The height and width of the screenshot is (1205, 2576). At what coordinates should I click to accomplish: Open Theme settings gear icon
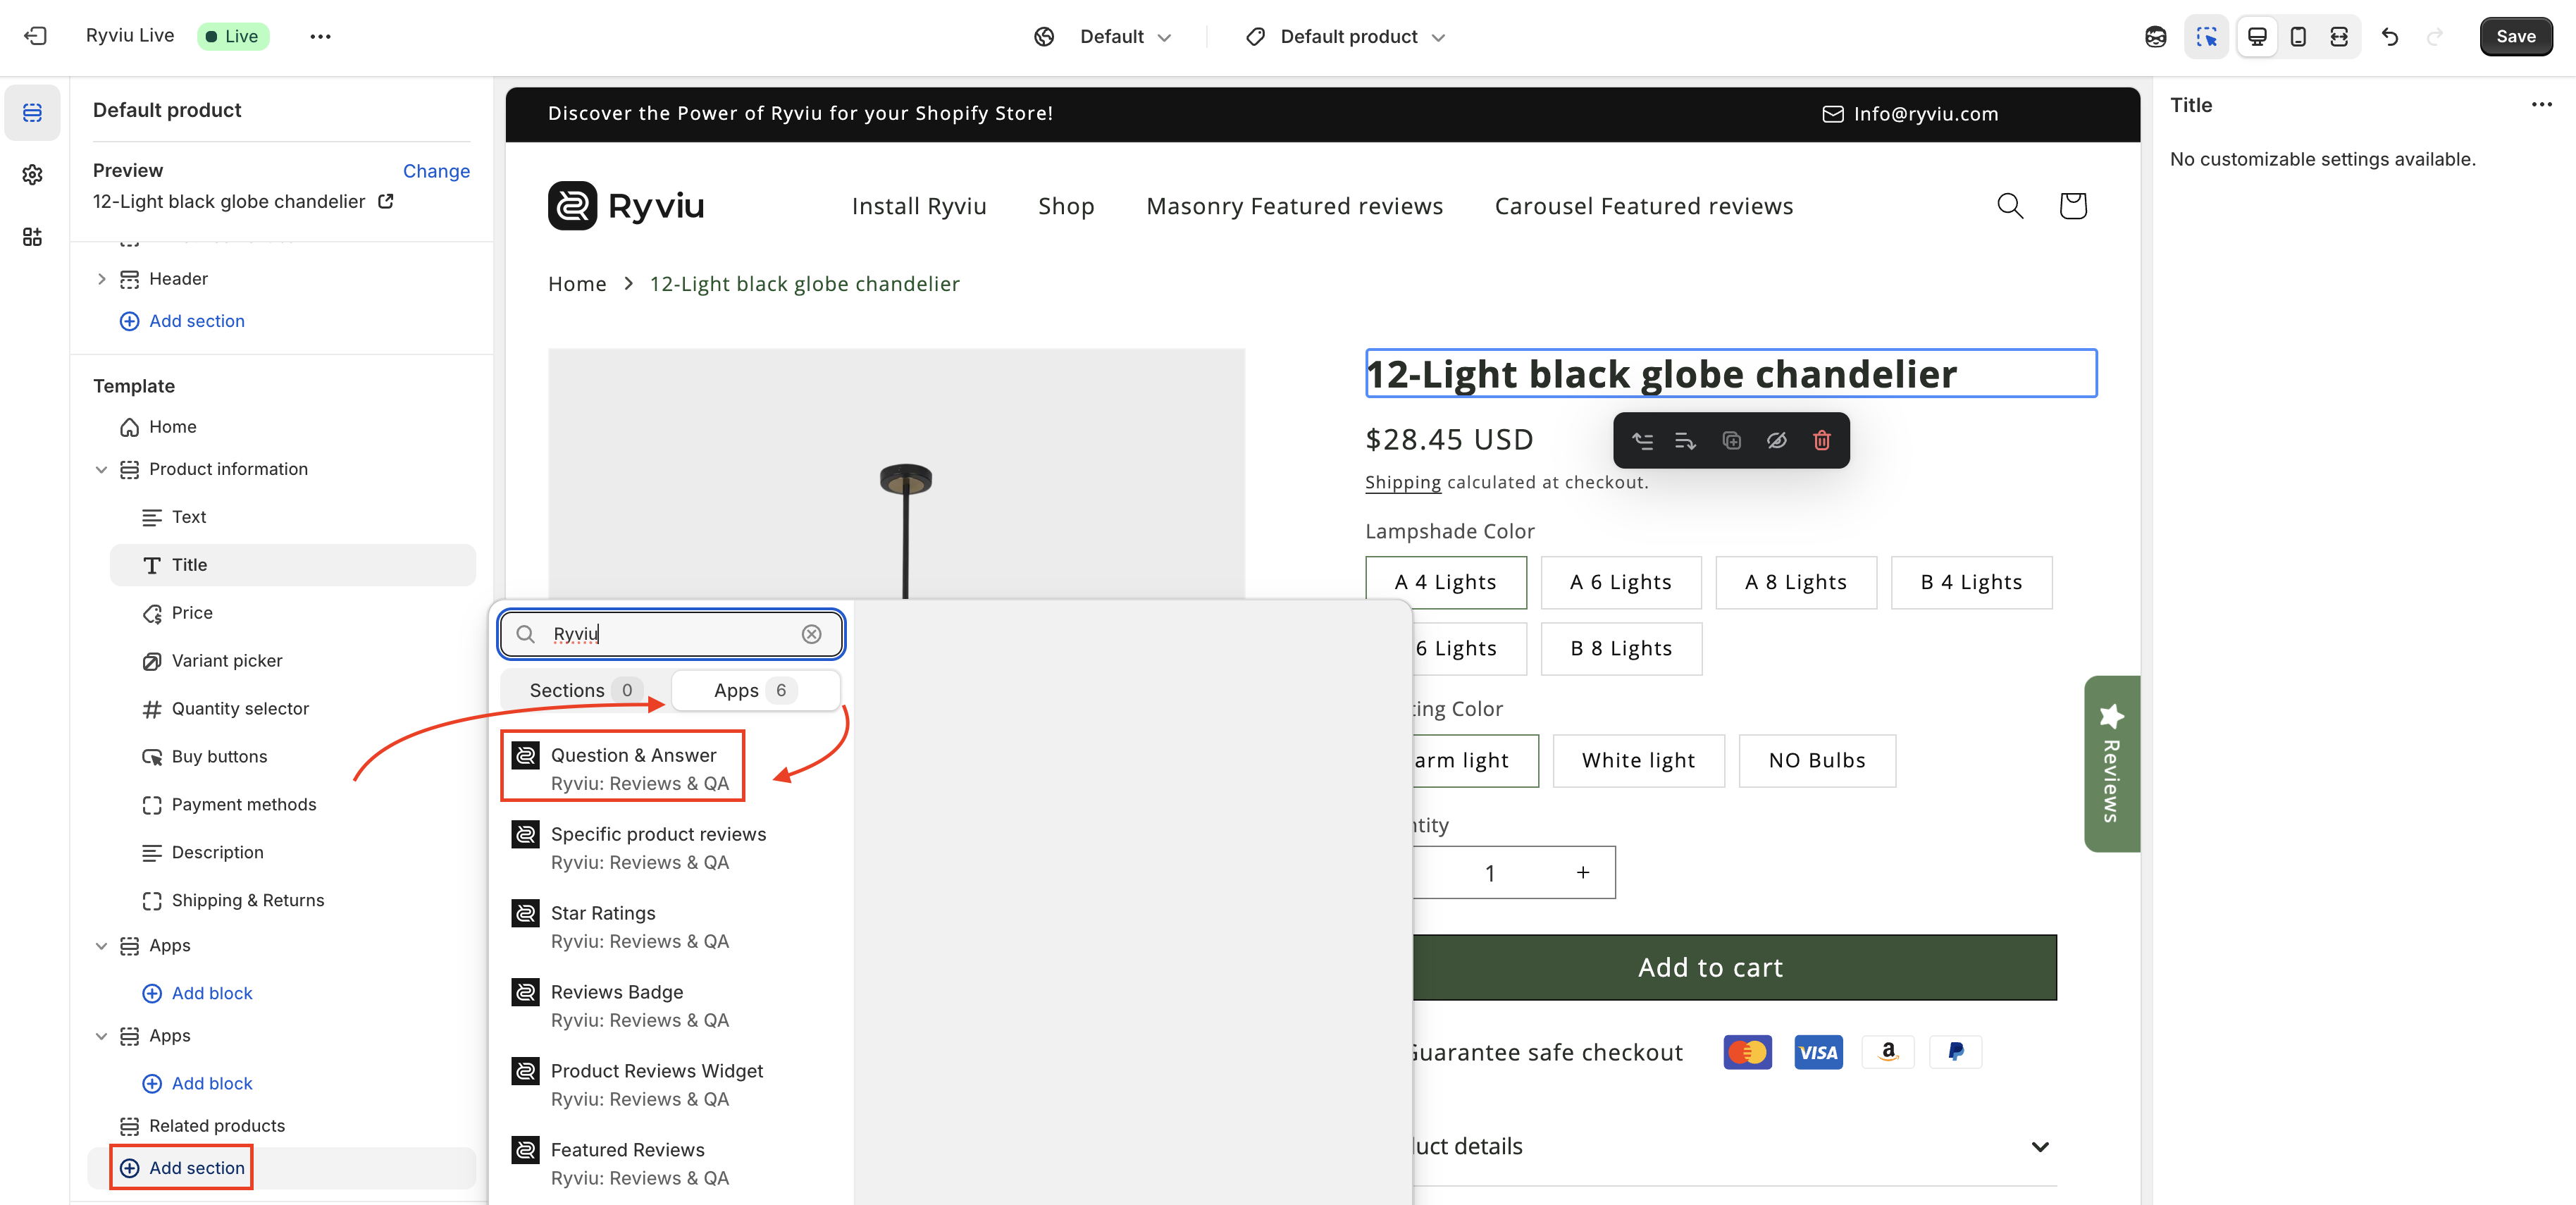(32, 174)
